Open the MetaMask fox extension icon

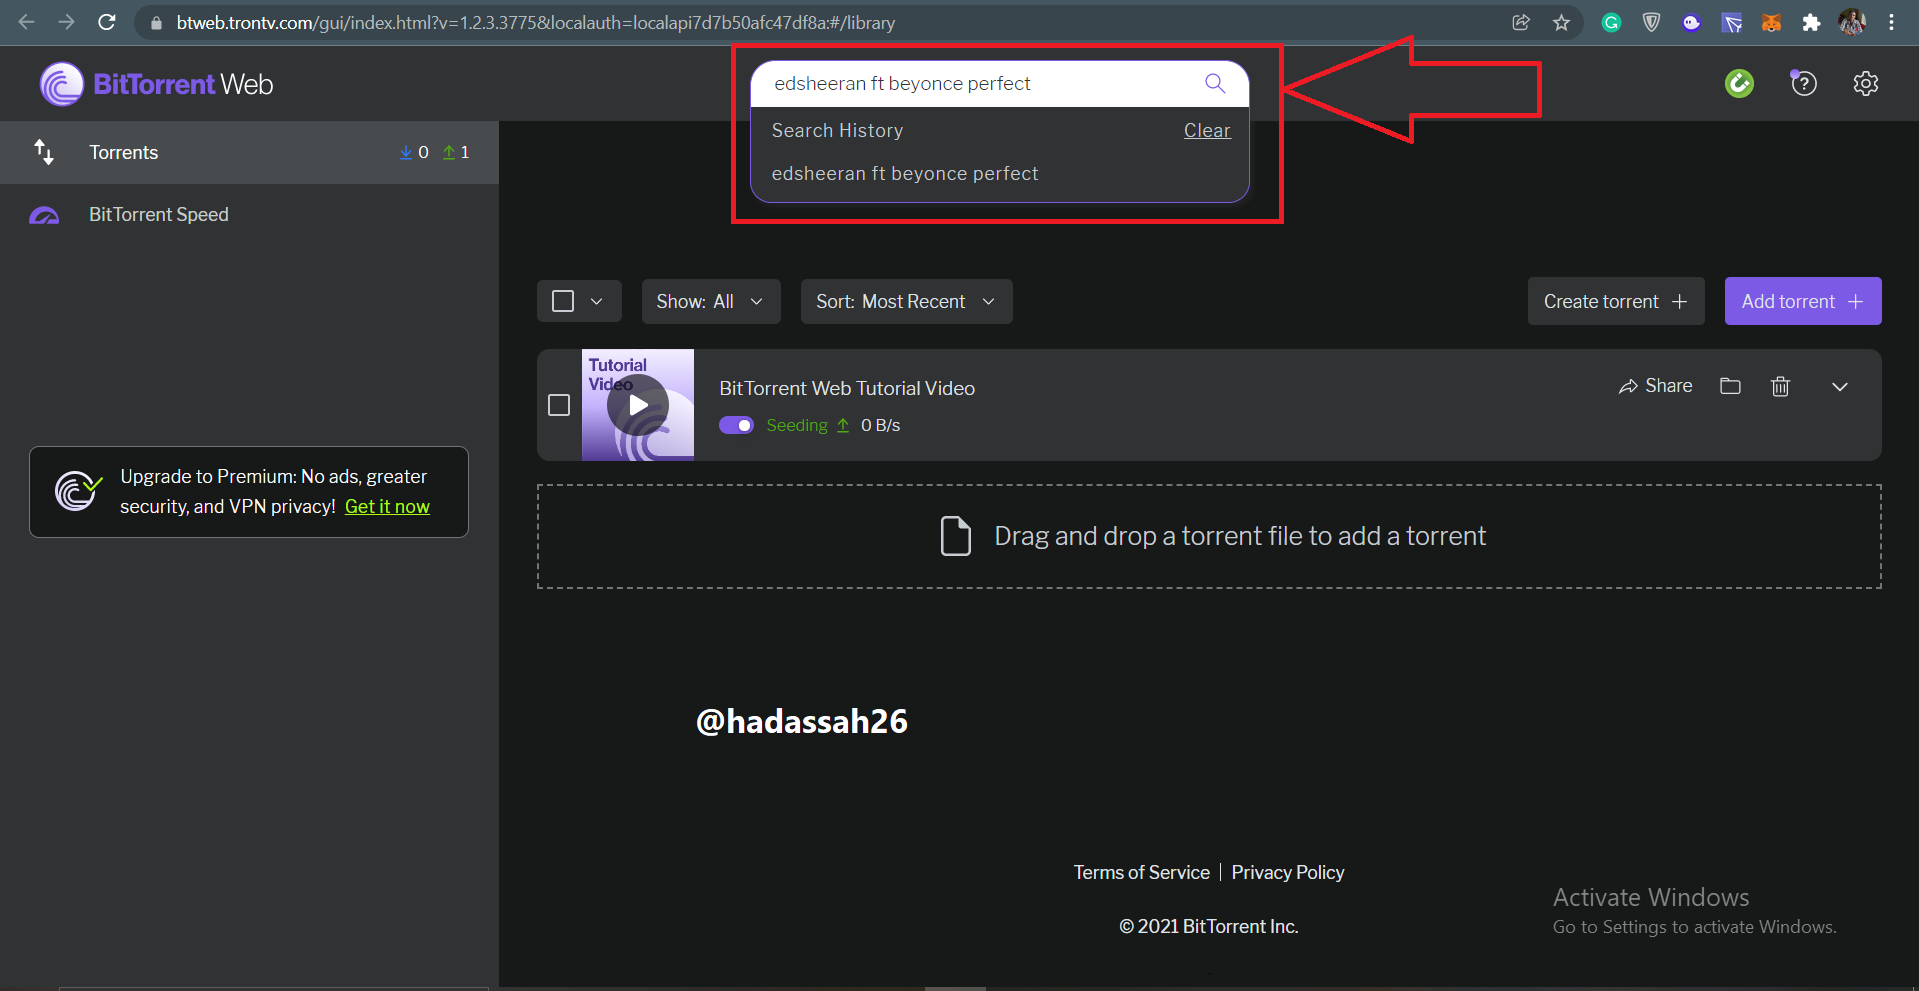click(1771, 22)
